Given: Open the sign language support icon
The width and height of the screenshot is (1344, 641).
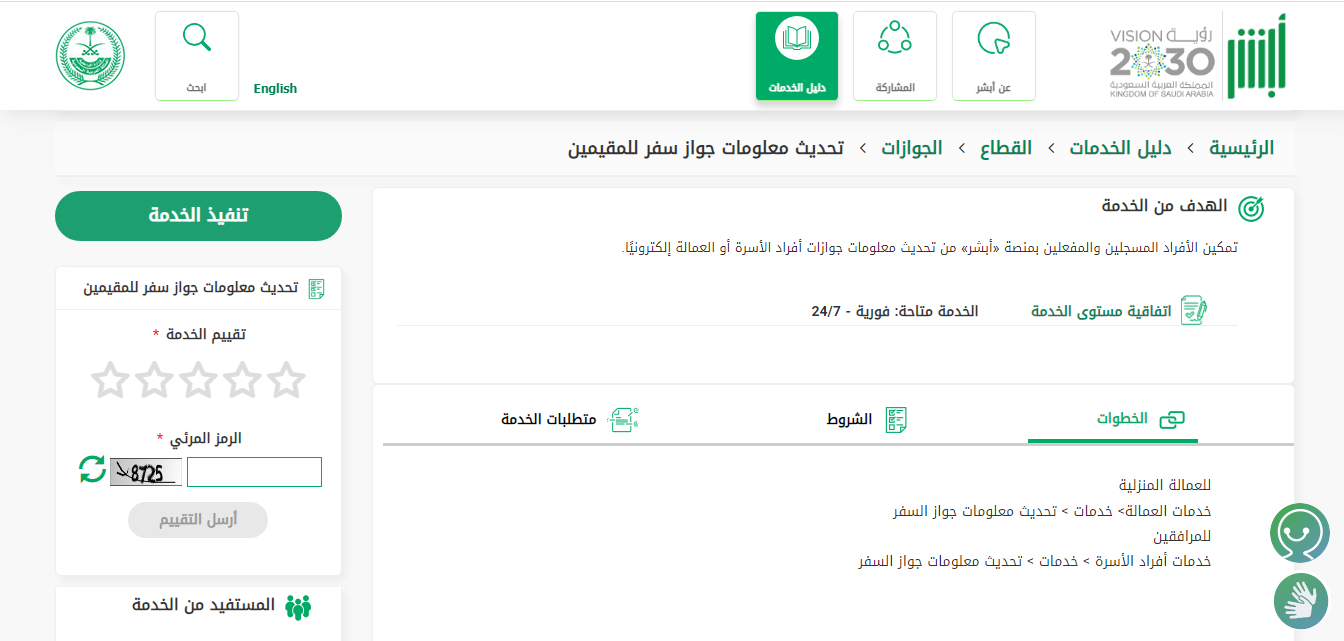Looking at the screenshot, I should (x=1300, y=601).
